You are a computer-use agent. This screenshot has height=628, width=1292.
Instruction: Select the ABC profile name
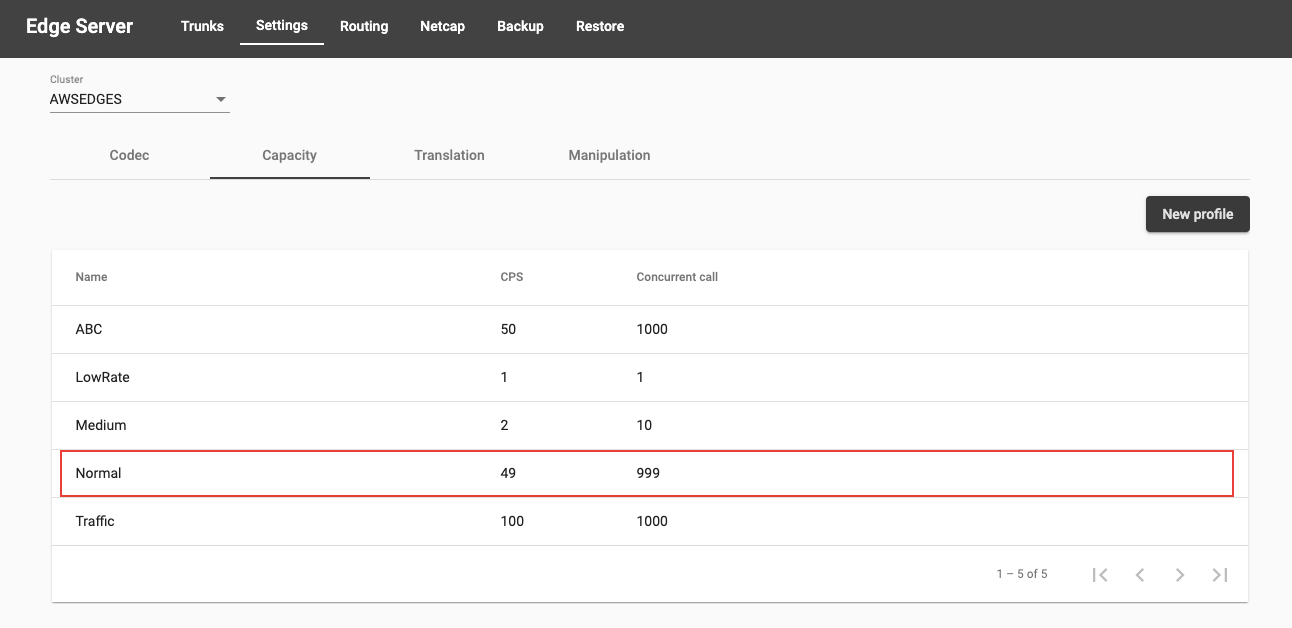pyautogui.click(x=89, y=329)
